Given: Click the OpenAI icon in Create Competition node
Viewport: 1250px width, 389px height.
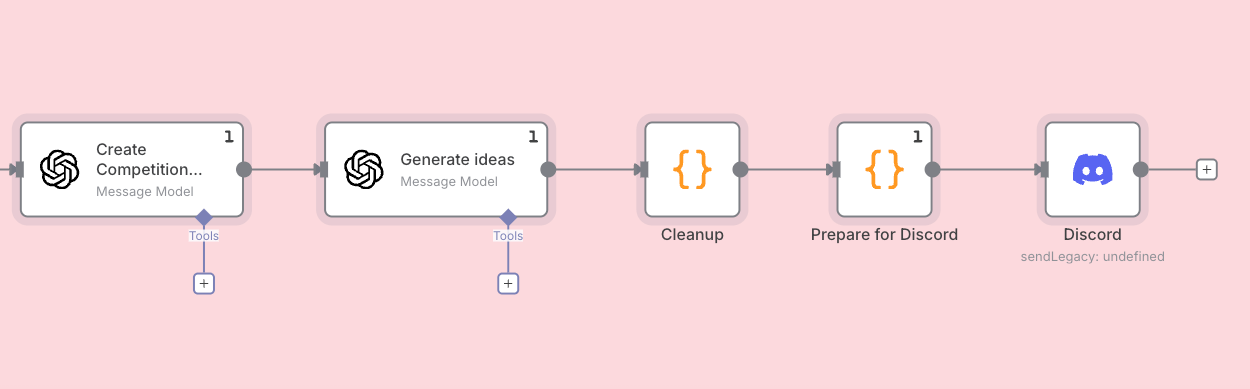Looking at the screenshot, I should (x=59, y=169).
